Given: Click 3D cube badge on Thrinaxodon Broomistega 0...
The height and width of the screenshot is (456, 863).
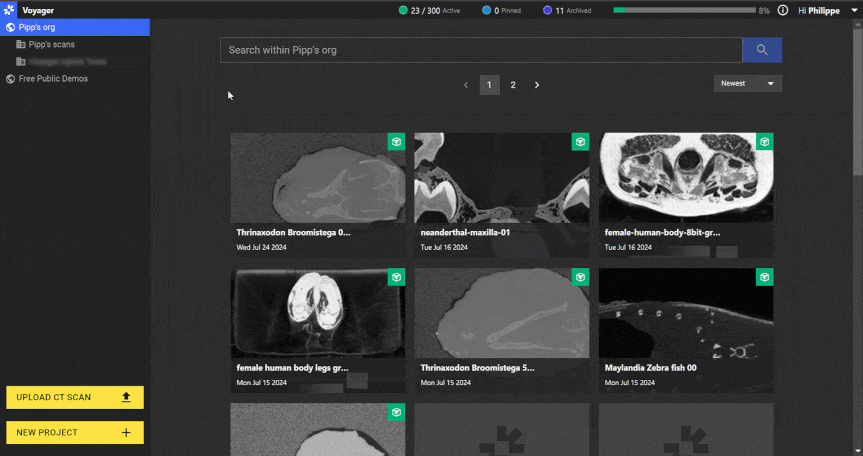Looking at the screenshot, I should click(396, 142).
